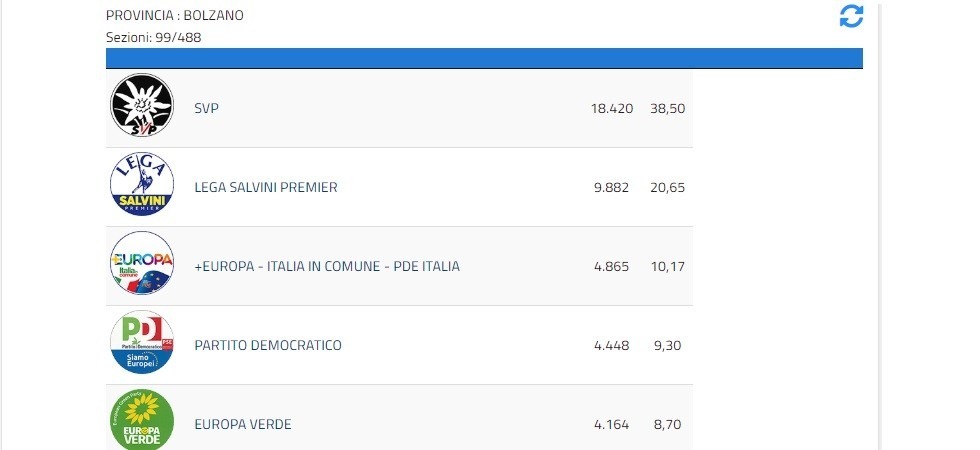Select the LEGA SALVINI PREMIER label

click(266, 187)
